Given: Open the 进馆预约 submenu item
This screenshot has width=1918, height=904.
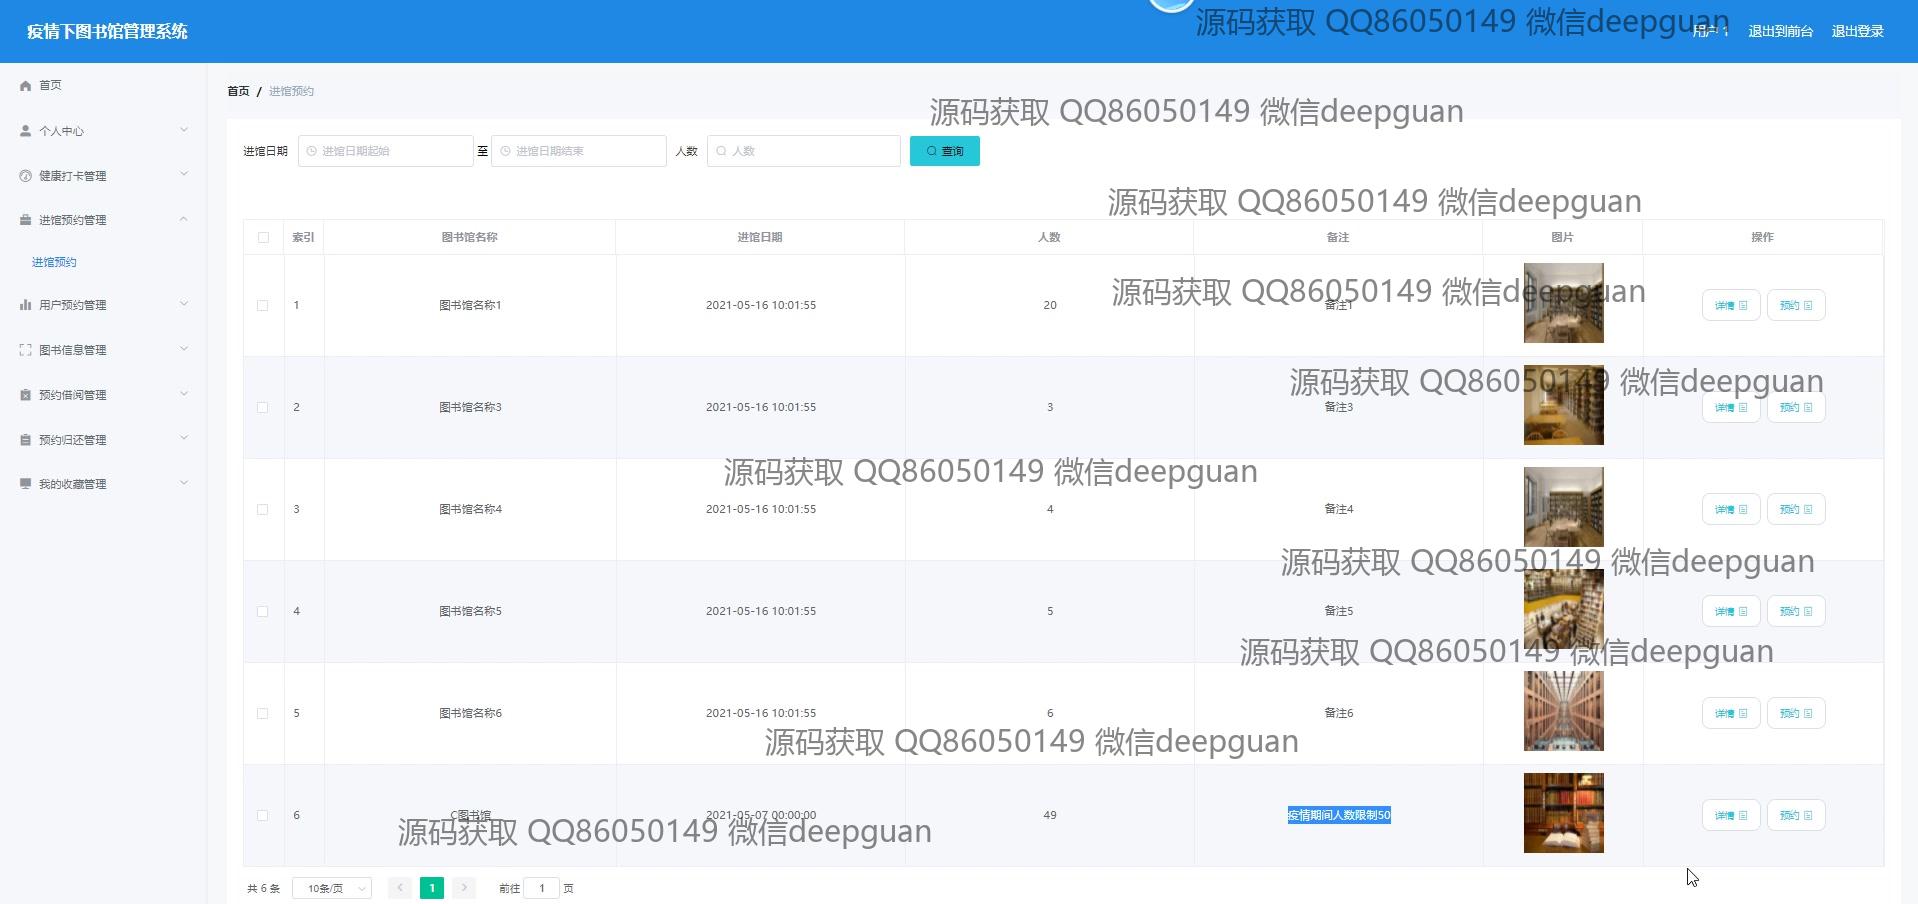Looking at the screenshot, I should (x=54, y=262).
